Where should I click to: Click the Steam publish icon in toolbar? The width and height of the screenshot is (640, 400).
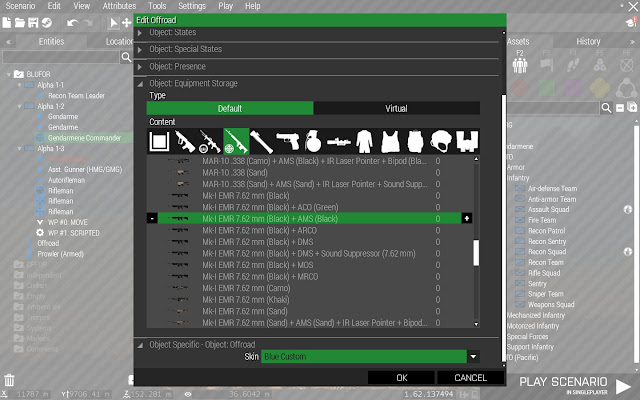pos(47,22)
